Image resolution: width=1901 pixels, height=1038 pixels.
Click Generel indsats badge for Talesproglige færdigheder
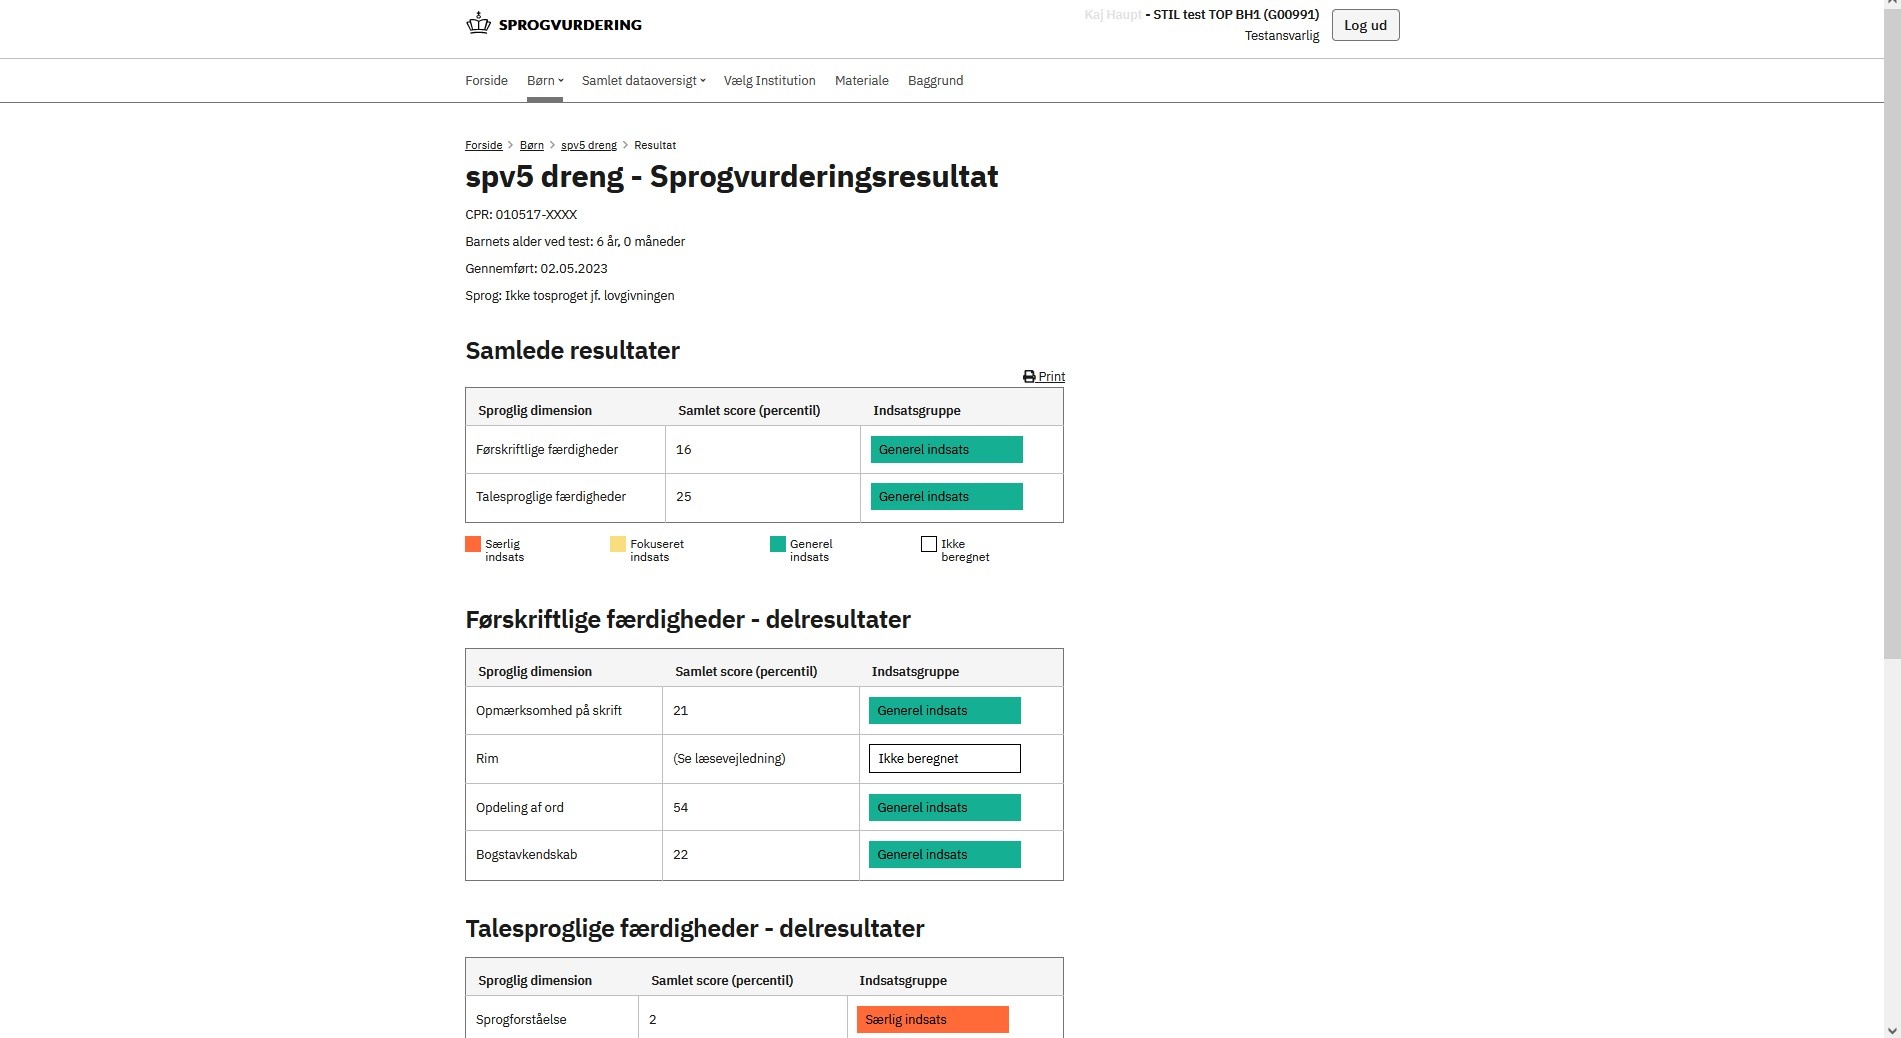[x=946, y=497]
